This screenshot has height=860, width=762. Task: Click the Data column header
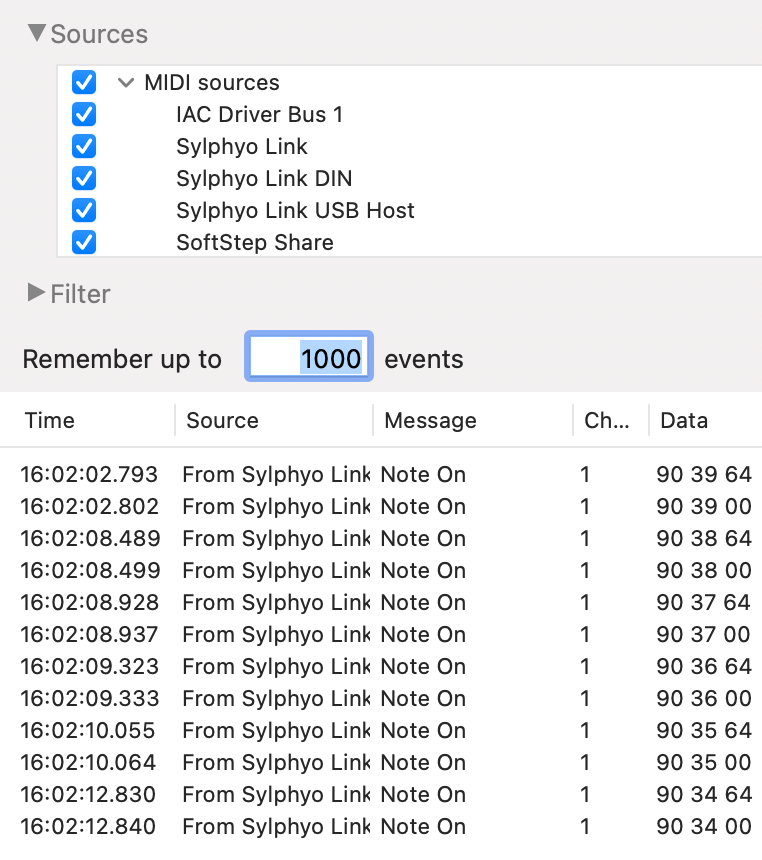coord(685,420)
